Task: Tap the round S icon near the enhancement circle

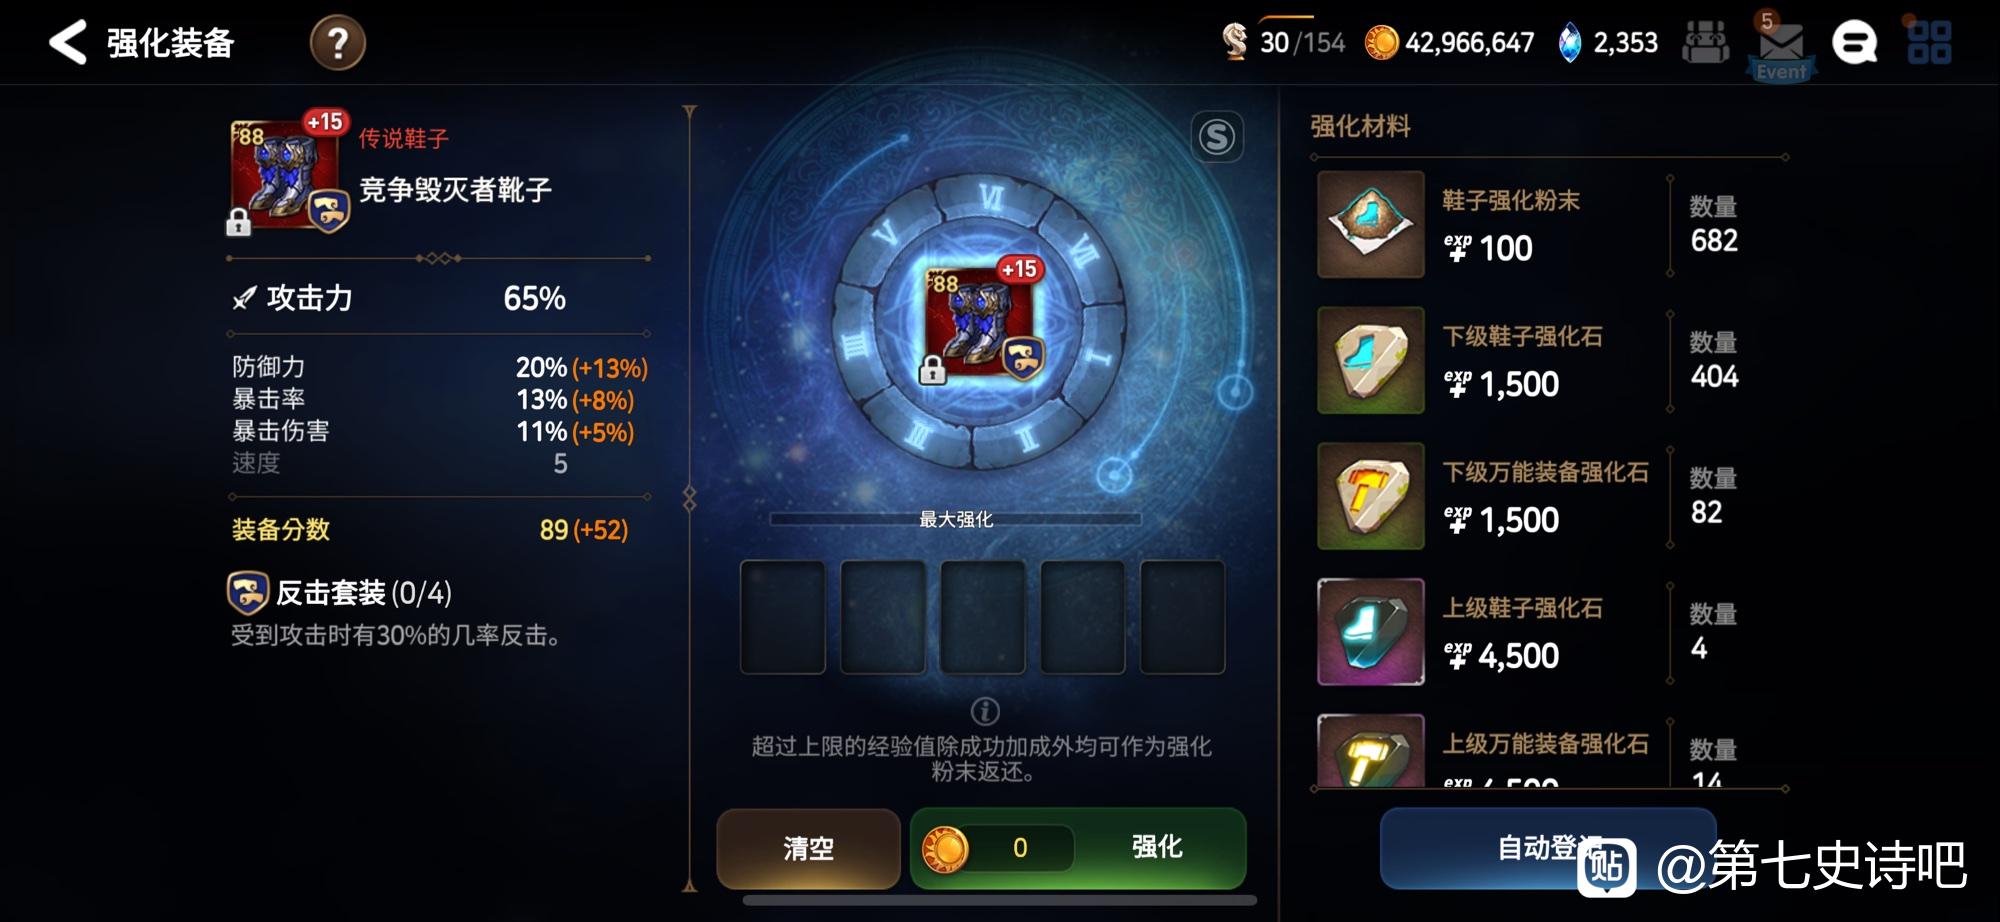Action: coord(1217,137)
